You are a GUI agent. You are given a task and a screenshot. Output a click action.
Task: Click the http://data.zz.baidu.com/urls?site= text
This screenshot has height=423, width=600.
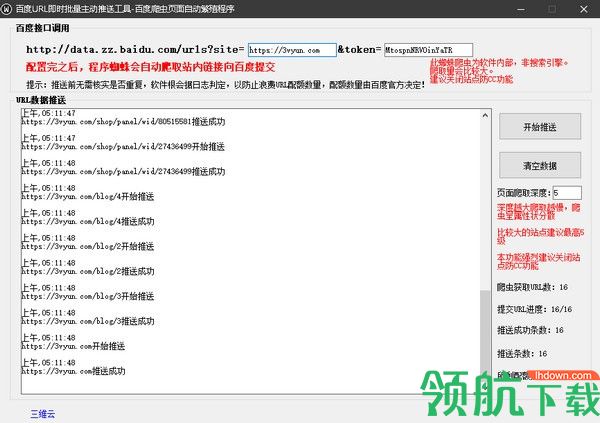coord(135,49)
